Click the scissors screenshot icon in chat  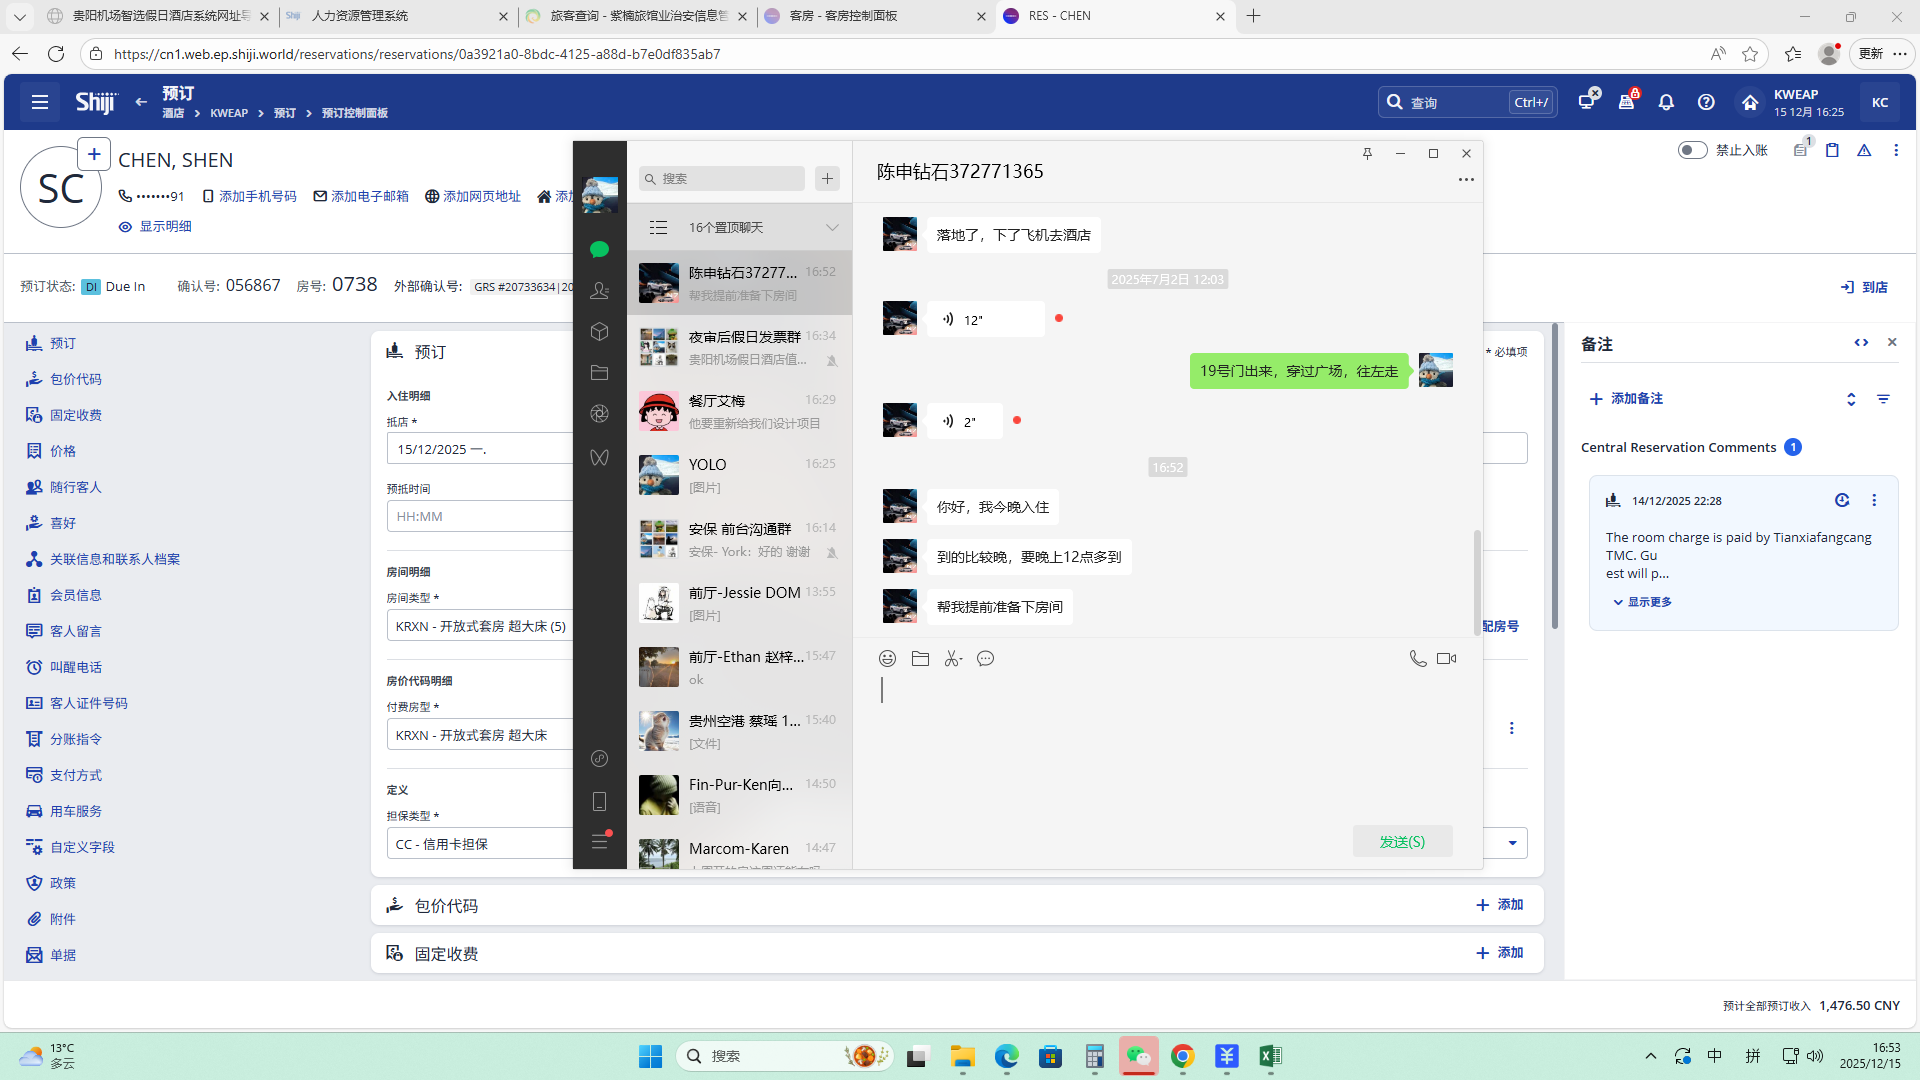[x=953, y=658]
